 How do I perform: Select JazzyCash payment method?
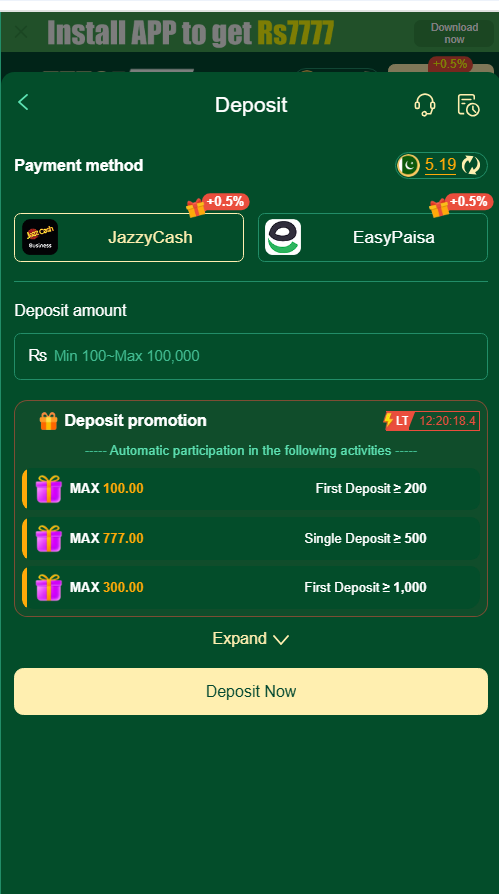point(129,237)
